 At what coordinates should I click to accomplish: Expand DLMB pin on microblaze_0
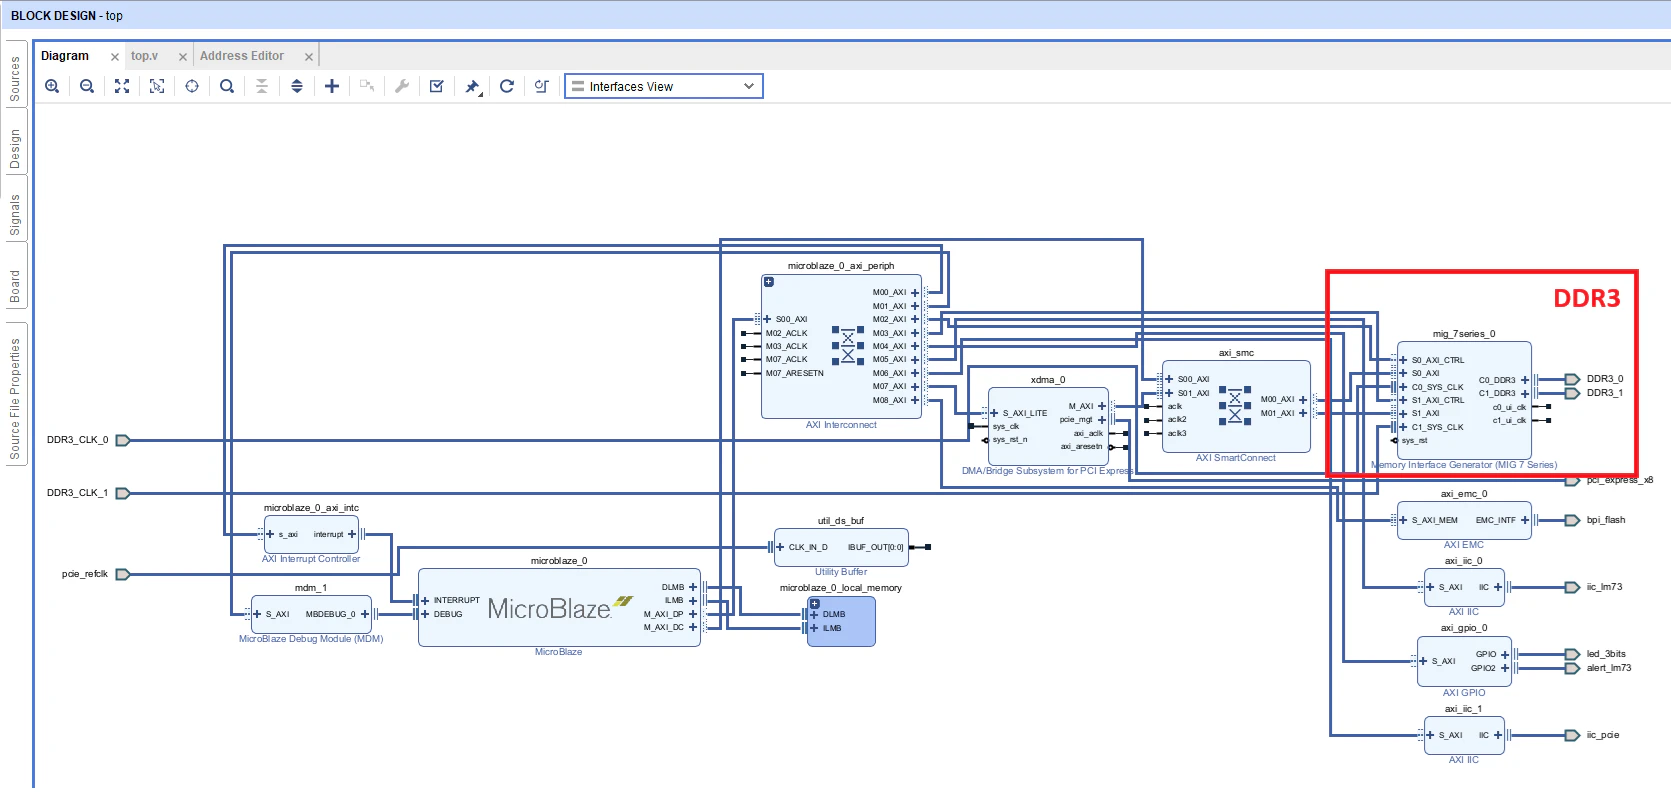pos(693,587)
